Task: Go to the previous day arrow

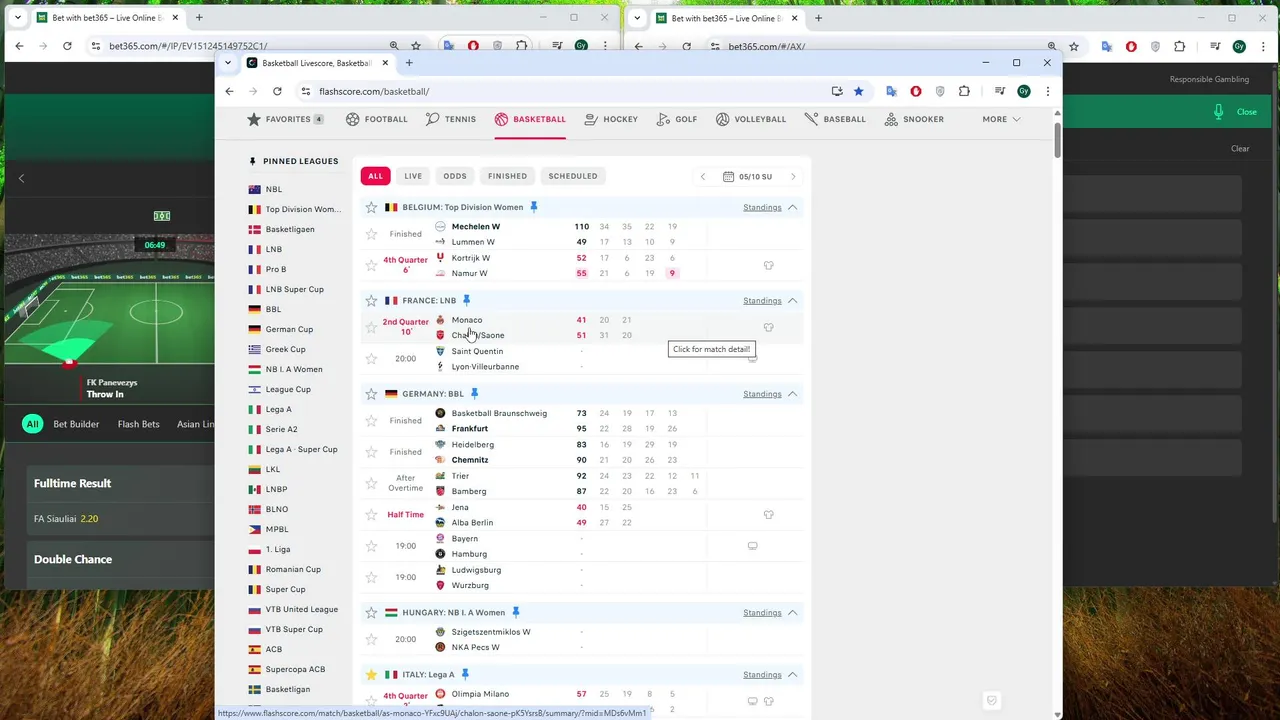Action: click(x=703, y=177)
